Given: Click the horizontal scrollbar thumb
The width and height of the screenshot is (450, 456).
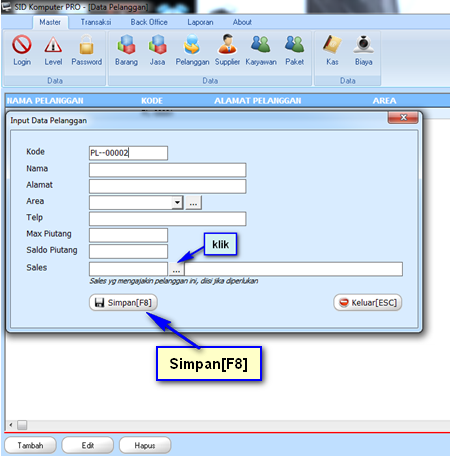Looking at the screenshot, I should pyautogui.click(x=22, y=425).
